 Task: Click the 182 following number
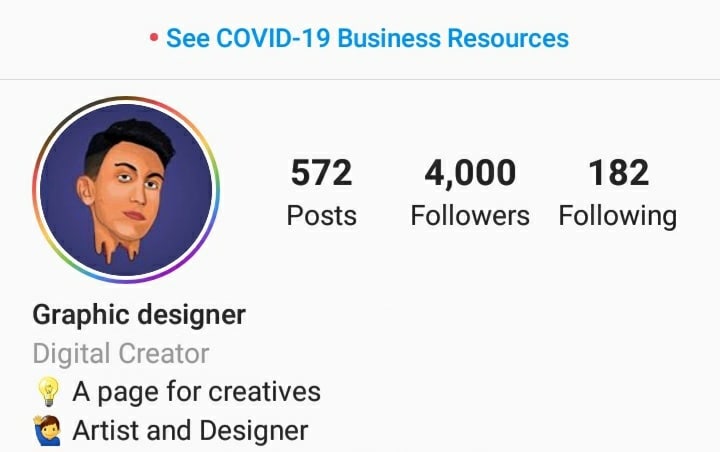tap(619, 173)
